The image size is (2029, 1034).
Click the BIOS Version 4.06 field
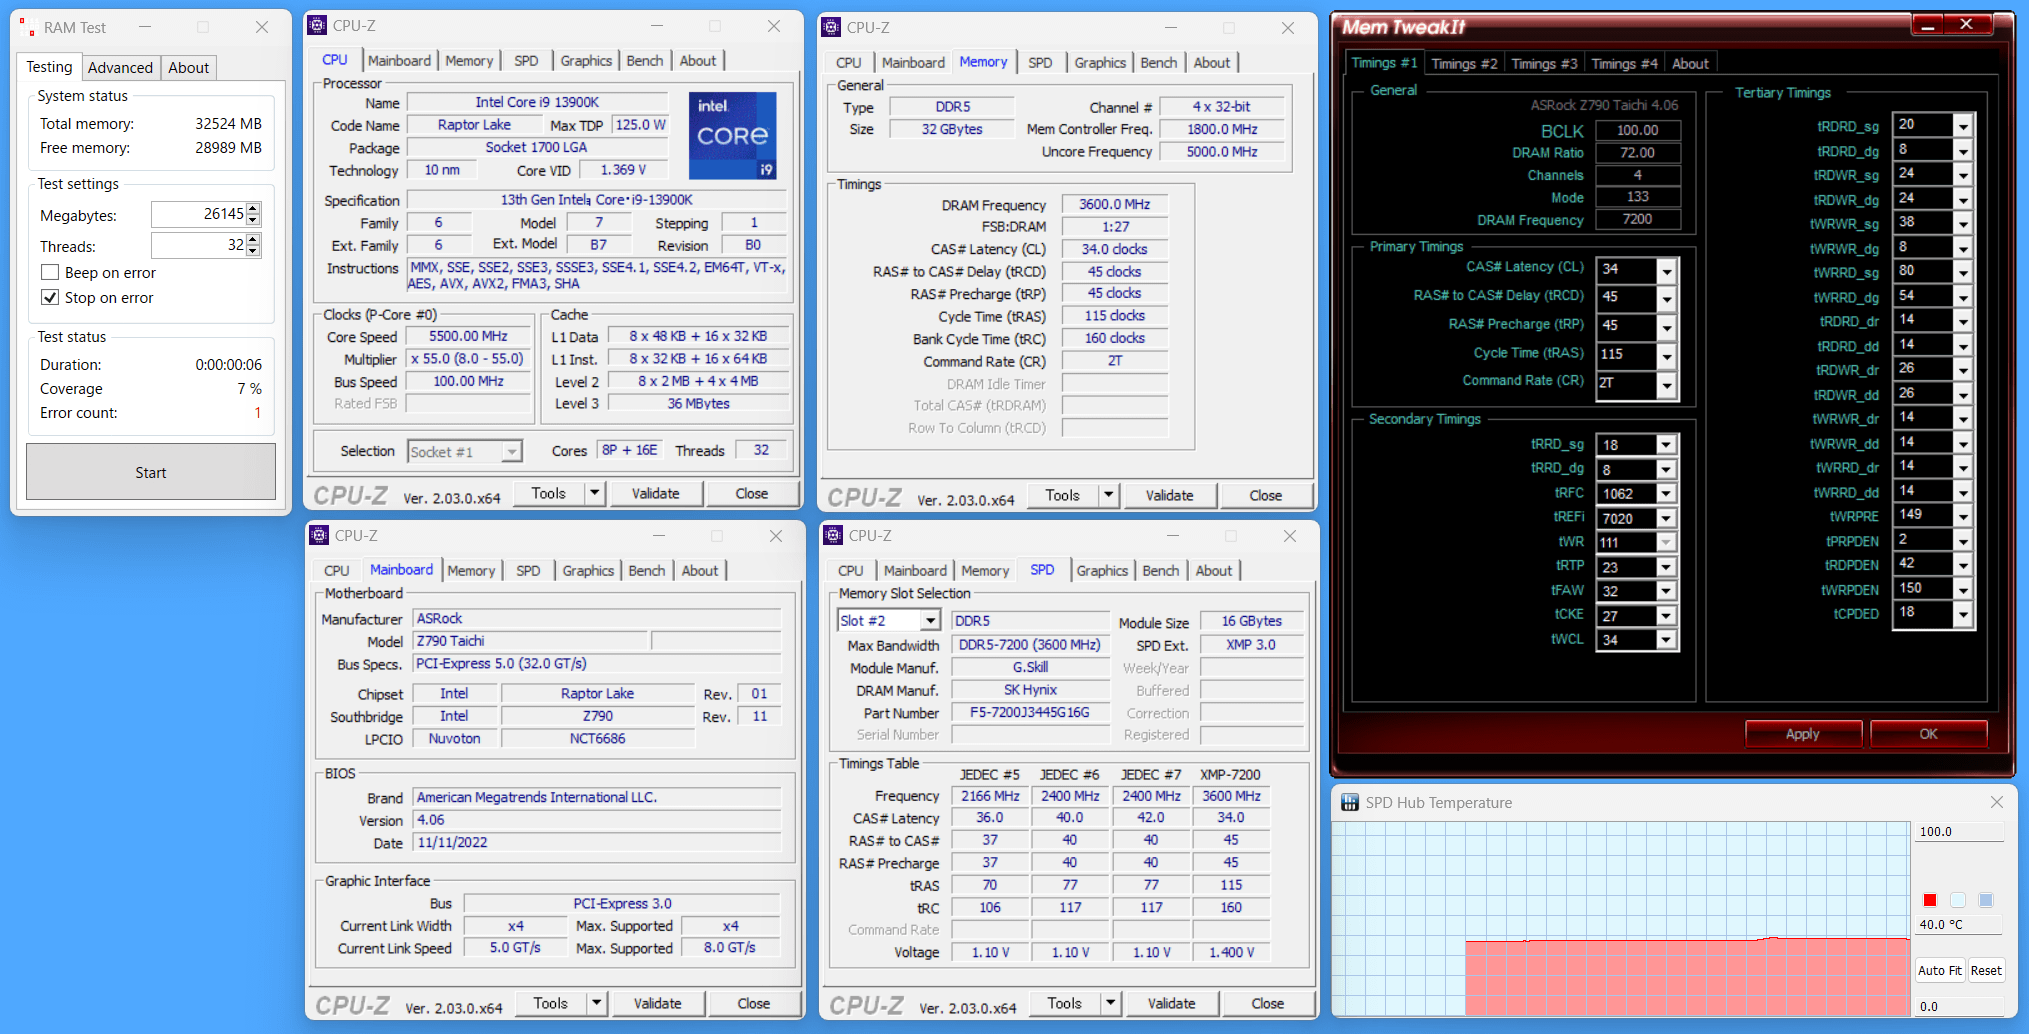click(x=597, y=820)
